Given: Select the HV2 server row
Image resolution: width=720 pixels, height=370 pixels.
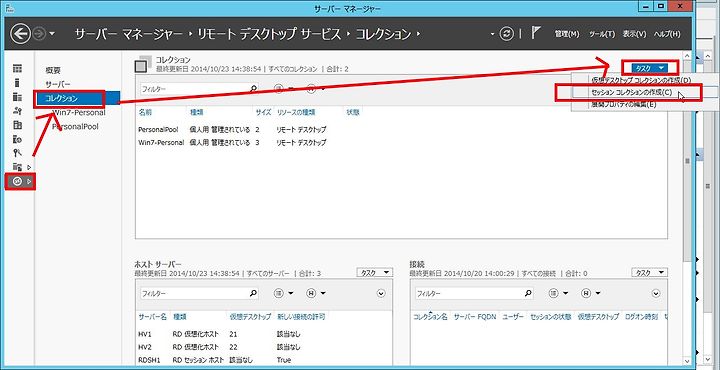Looking at the screenshot, I should (x=264, y=347).
